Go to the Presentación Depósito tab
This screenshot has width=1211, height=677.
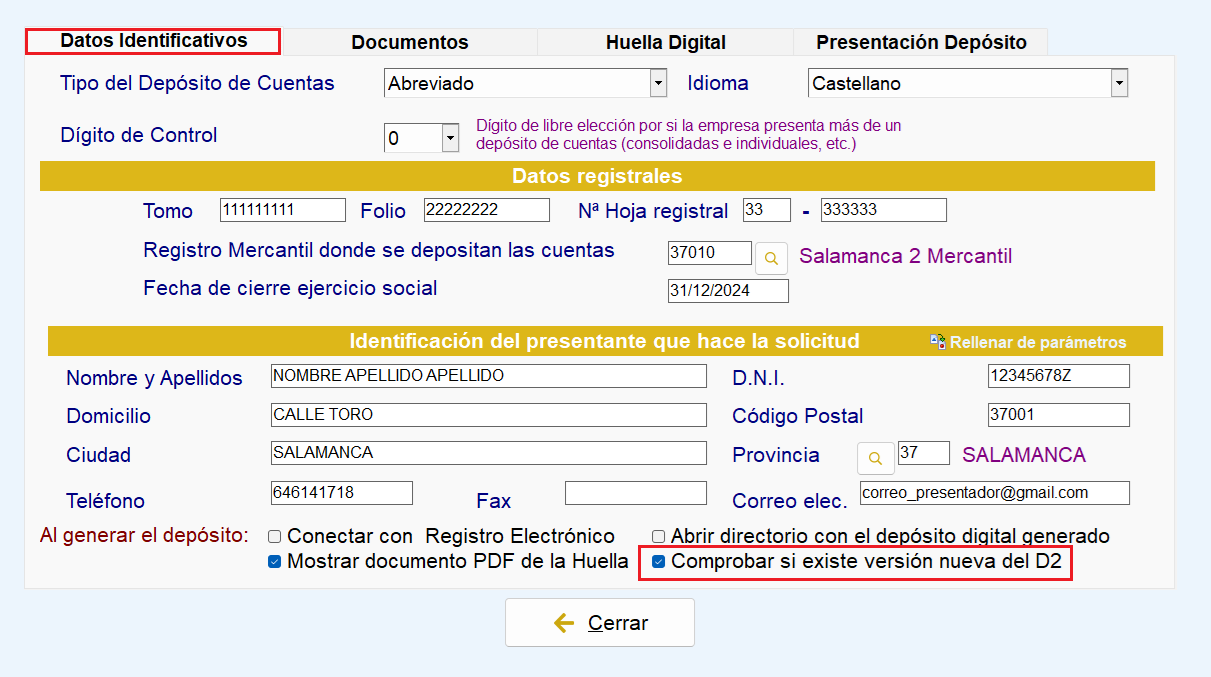click(921, 42)
